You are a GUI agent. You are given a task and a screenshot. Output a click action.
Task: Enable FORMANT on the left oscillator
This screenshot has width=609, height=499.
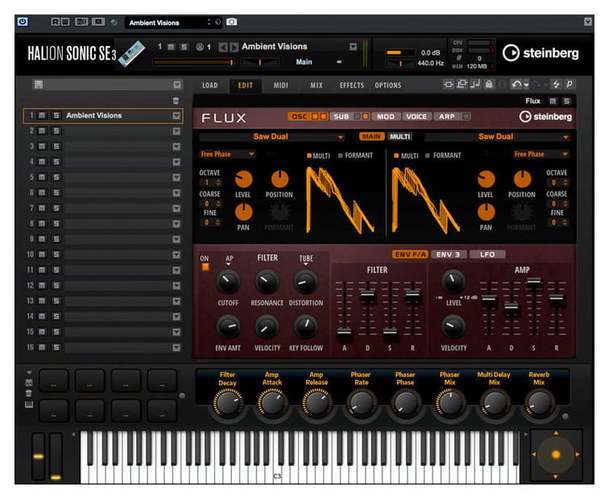point(355,156)
